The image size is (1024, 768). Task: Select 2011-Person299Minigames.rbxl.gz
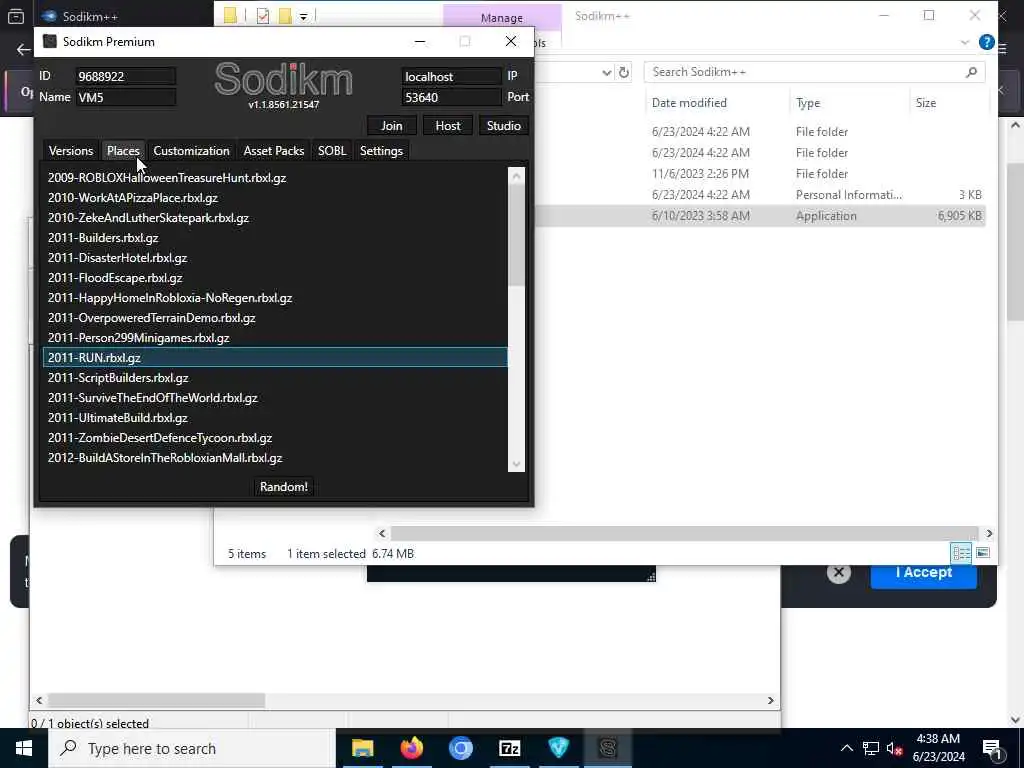tap(275, 338)
